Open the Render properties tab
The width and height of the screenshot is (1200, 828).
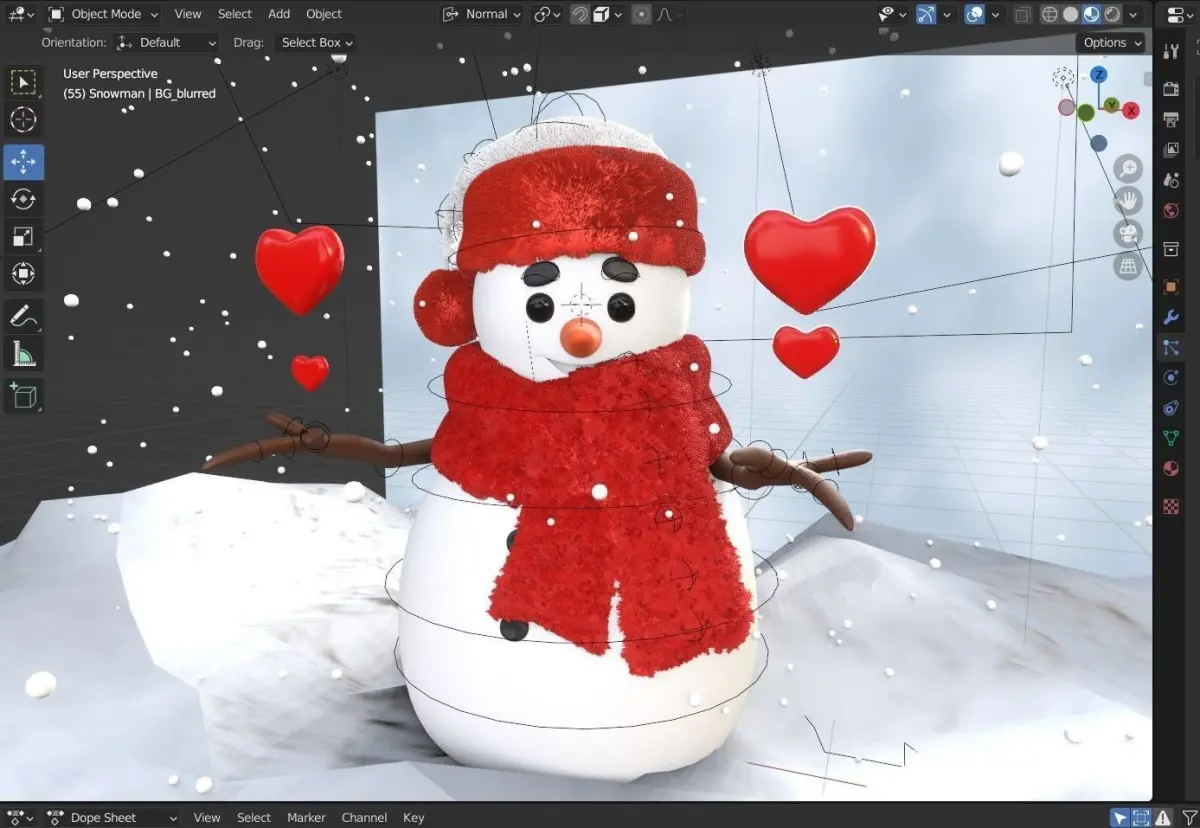1171,89
